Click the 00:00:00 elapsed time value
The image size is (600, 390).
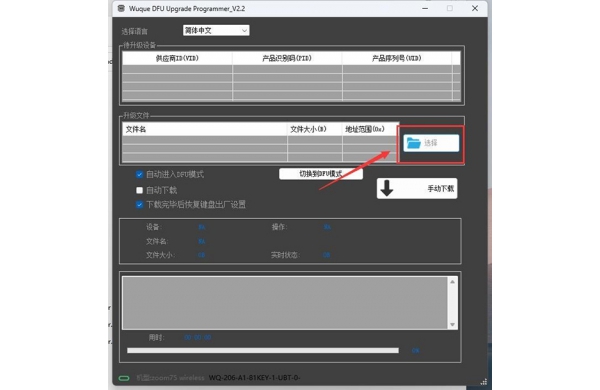coord(197,338)
